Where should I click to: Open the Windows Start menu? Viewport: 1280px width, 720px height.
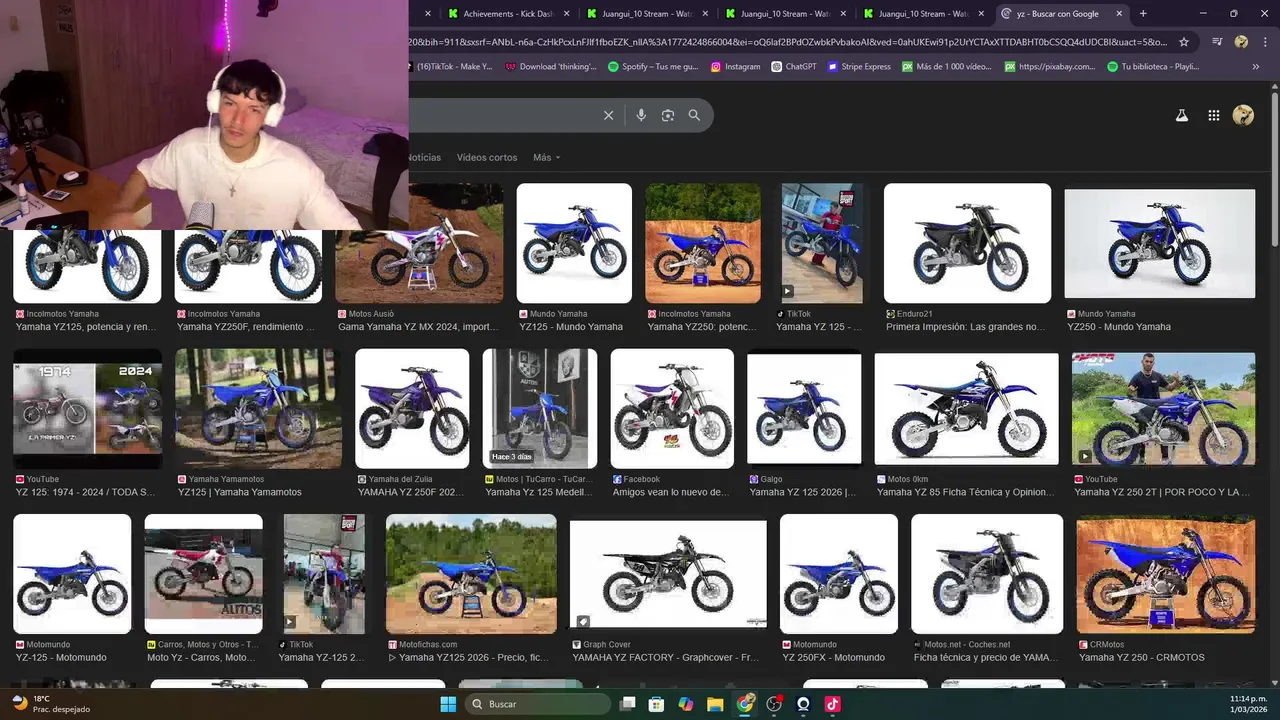pos(448,704)
